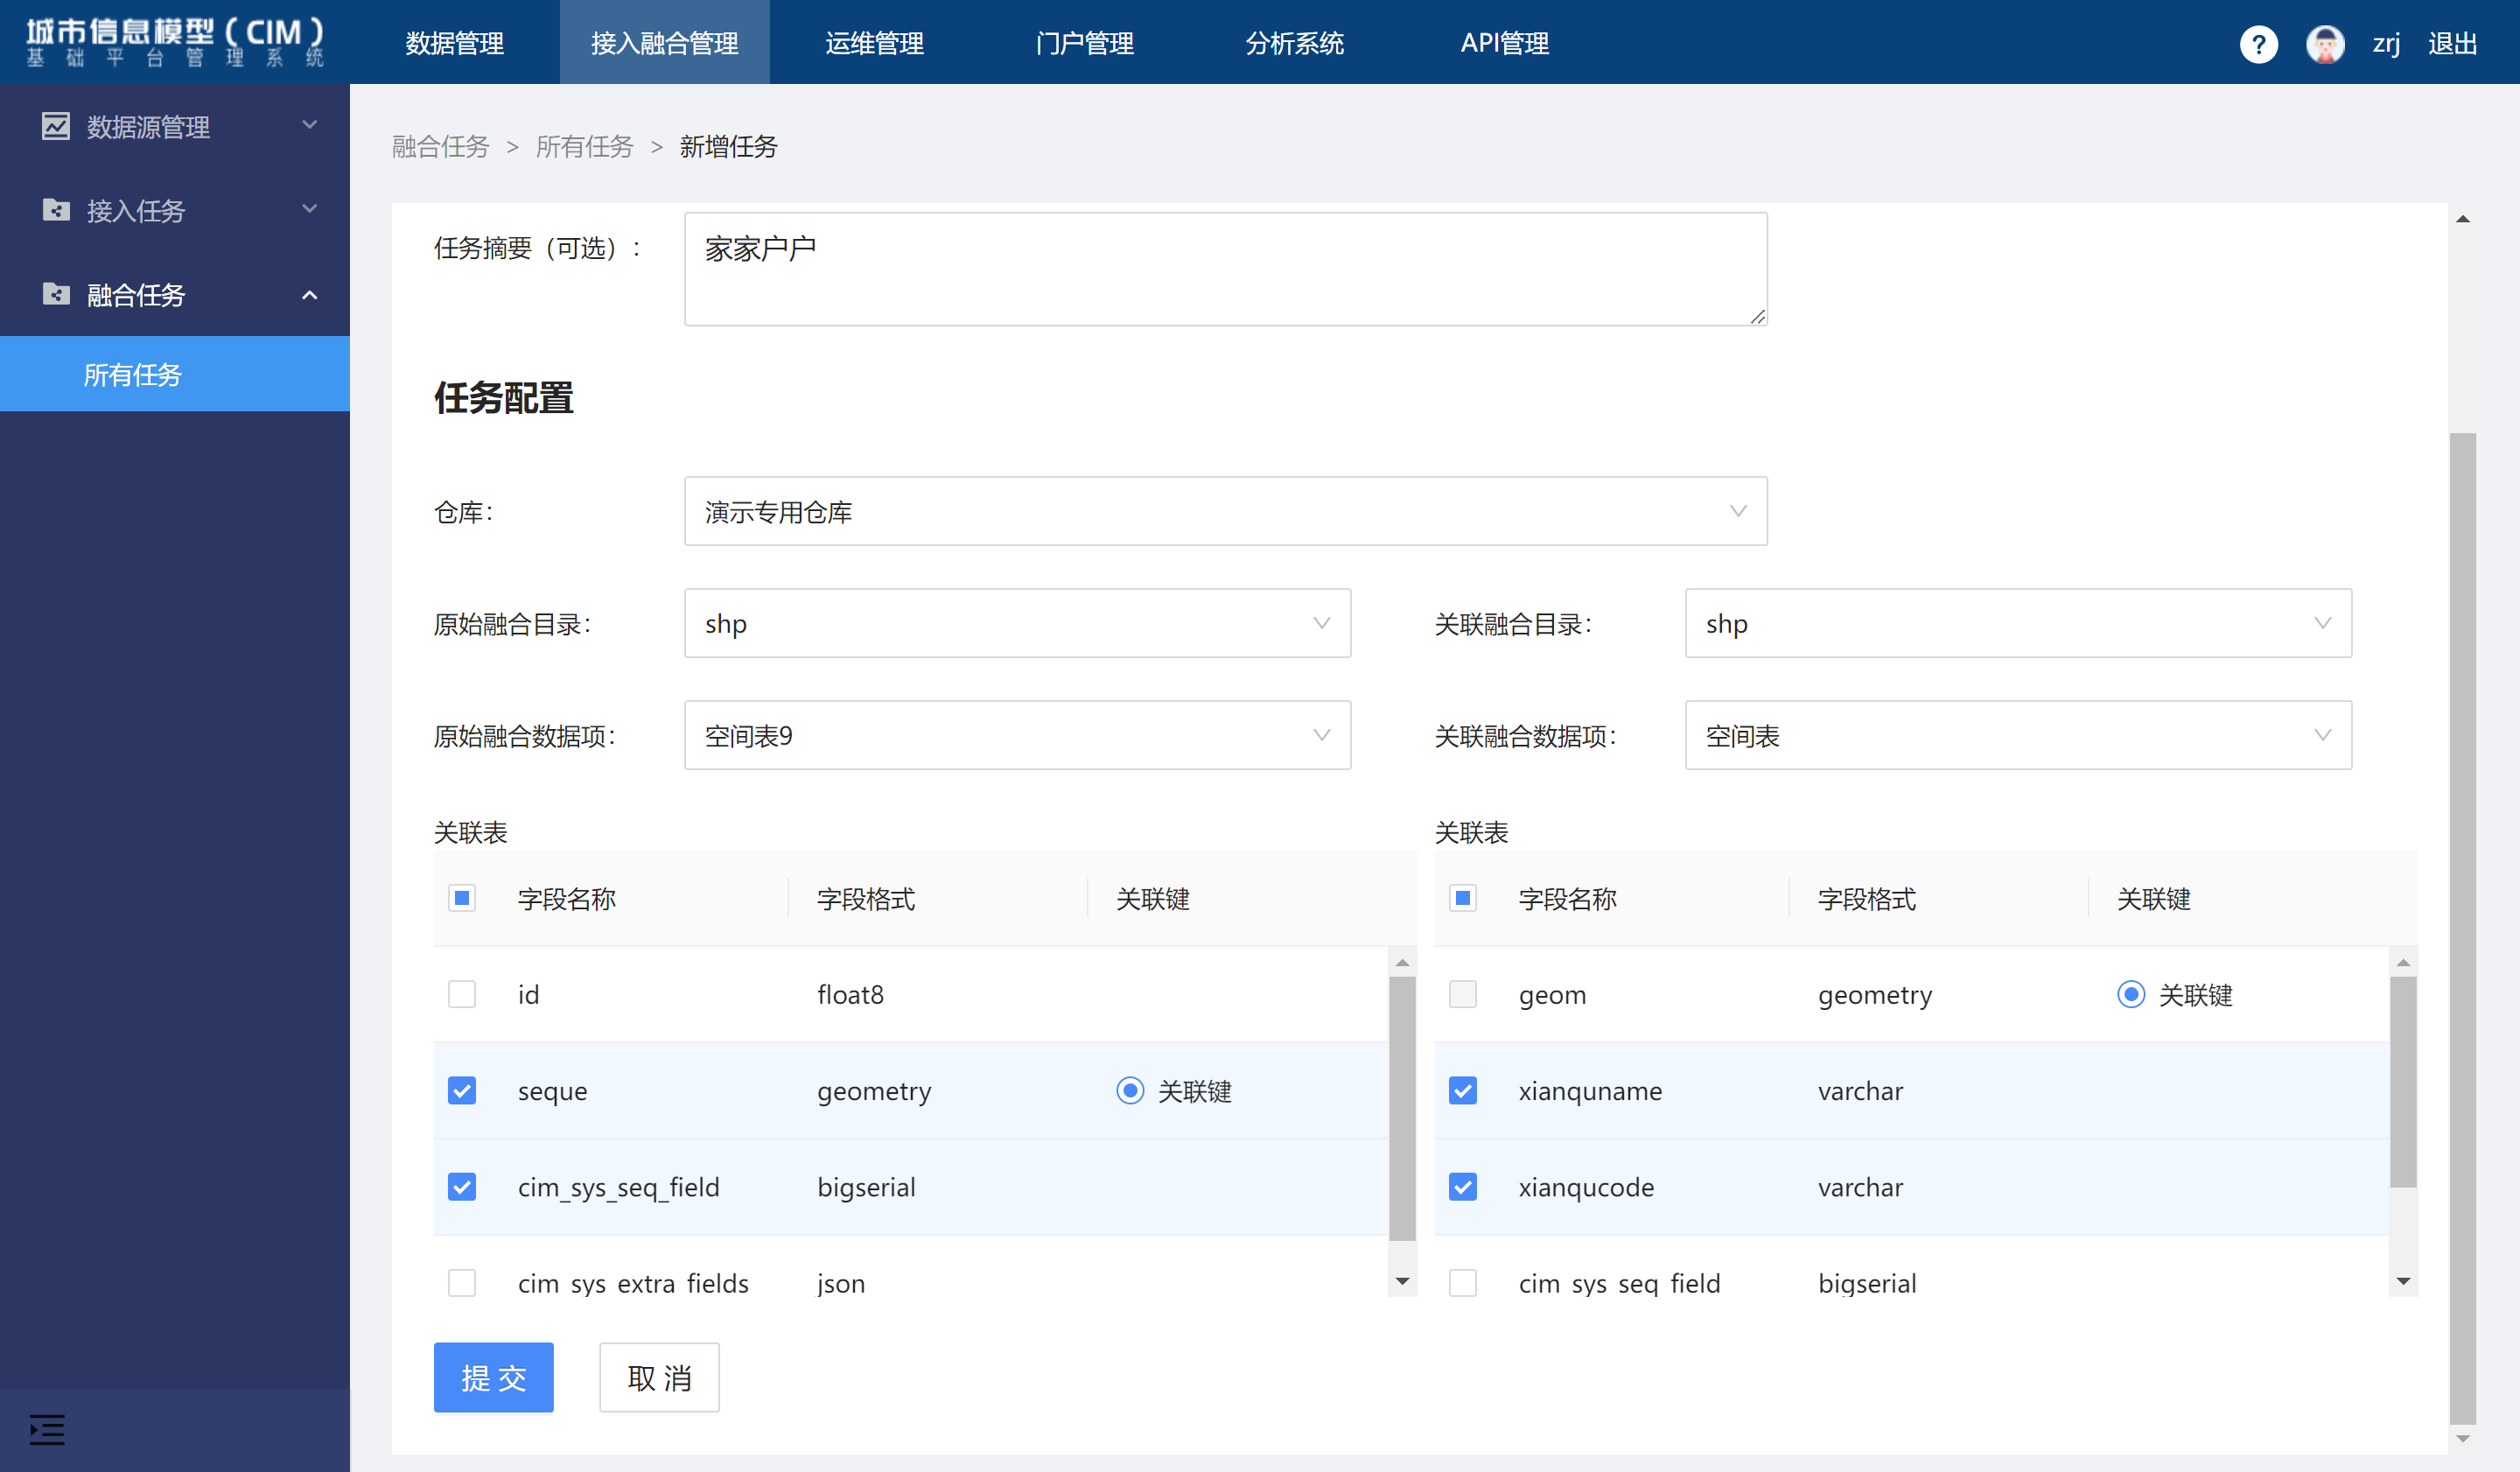
Task: Open the help question mark icon
Action: point(2258,44)
